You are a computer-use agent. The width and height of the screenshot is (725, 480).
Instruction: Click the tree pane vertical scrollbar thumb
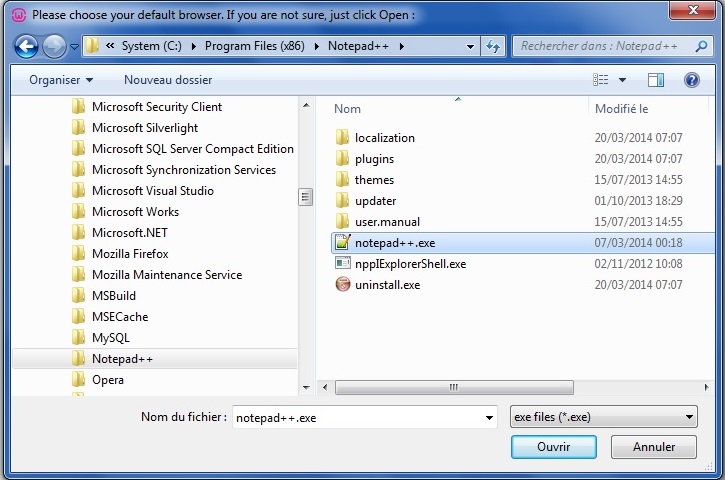[305, 197]
